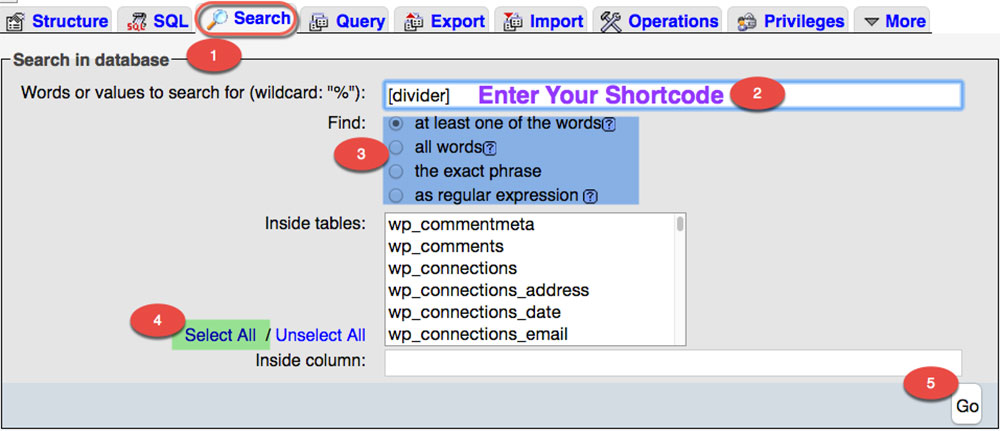1000x431 pixels.
Task: Click the Select All link
Action: (x=220, y=335)
